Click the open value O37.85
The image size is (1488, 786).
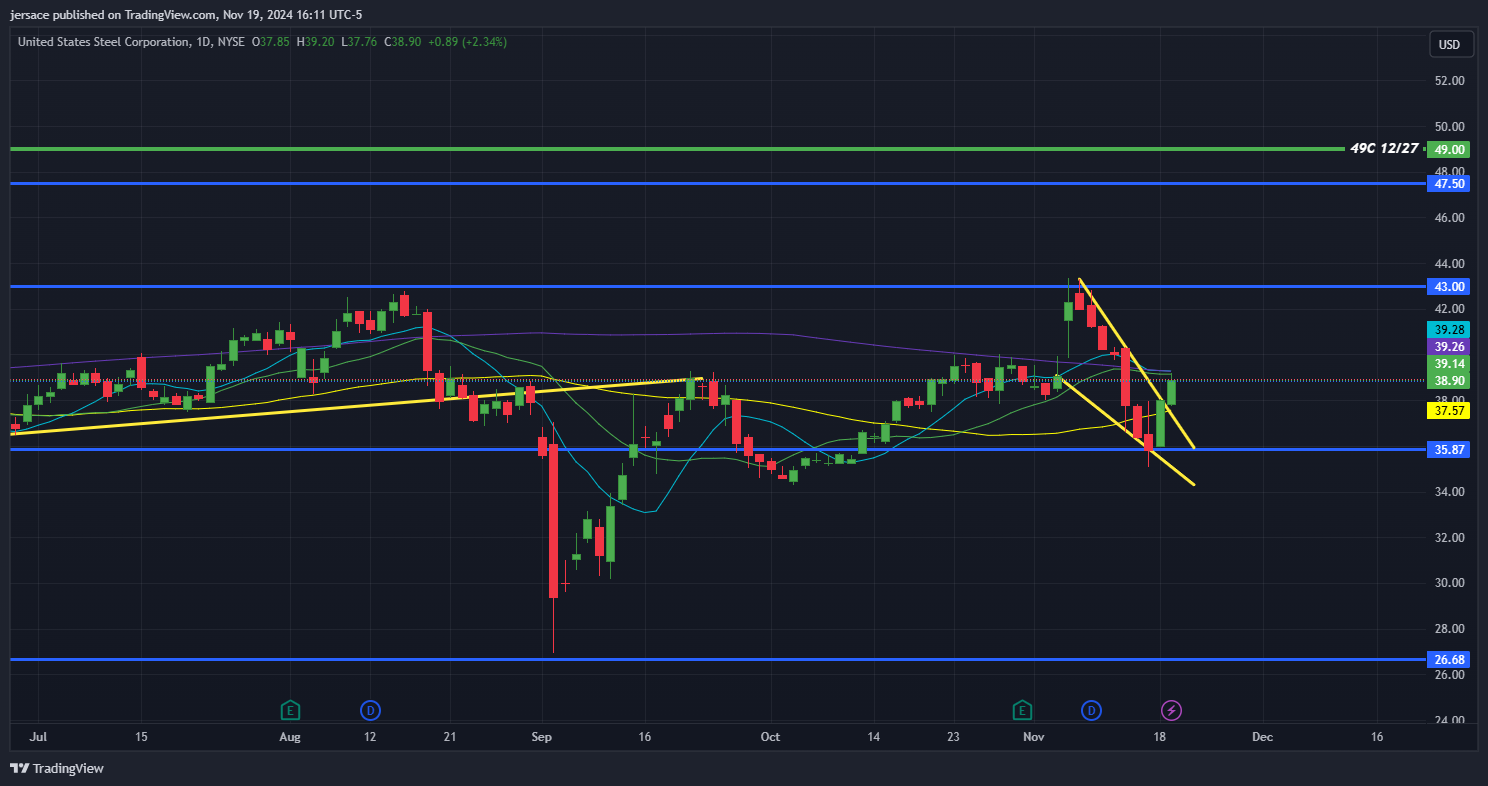[270, 42]
